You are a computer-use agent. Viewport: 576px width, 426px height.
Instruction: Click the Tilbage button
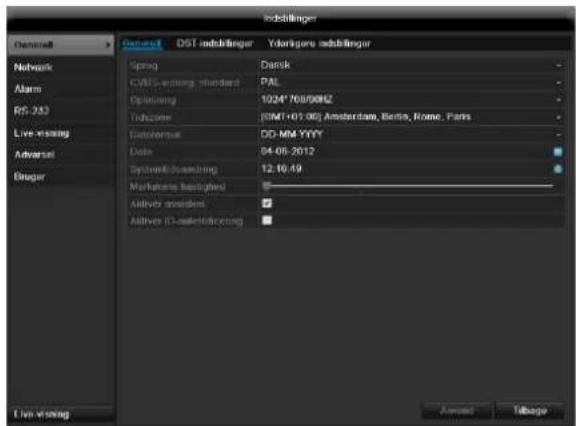click(529, 411)
